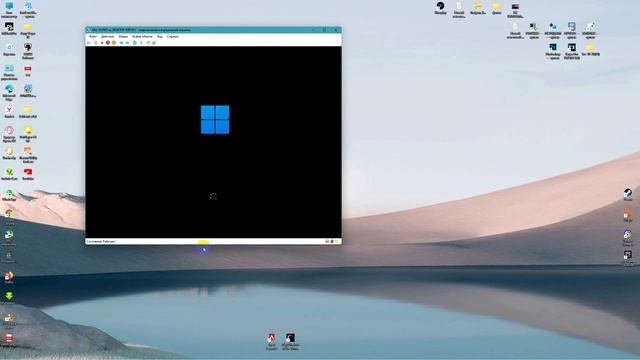This screenshot has width=640, height=360.
Task: Shut down VM using red round icon
Action: 108,42
